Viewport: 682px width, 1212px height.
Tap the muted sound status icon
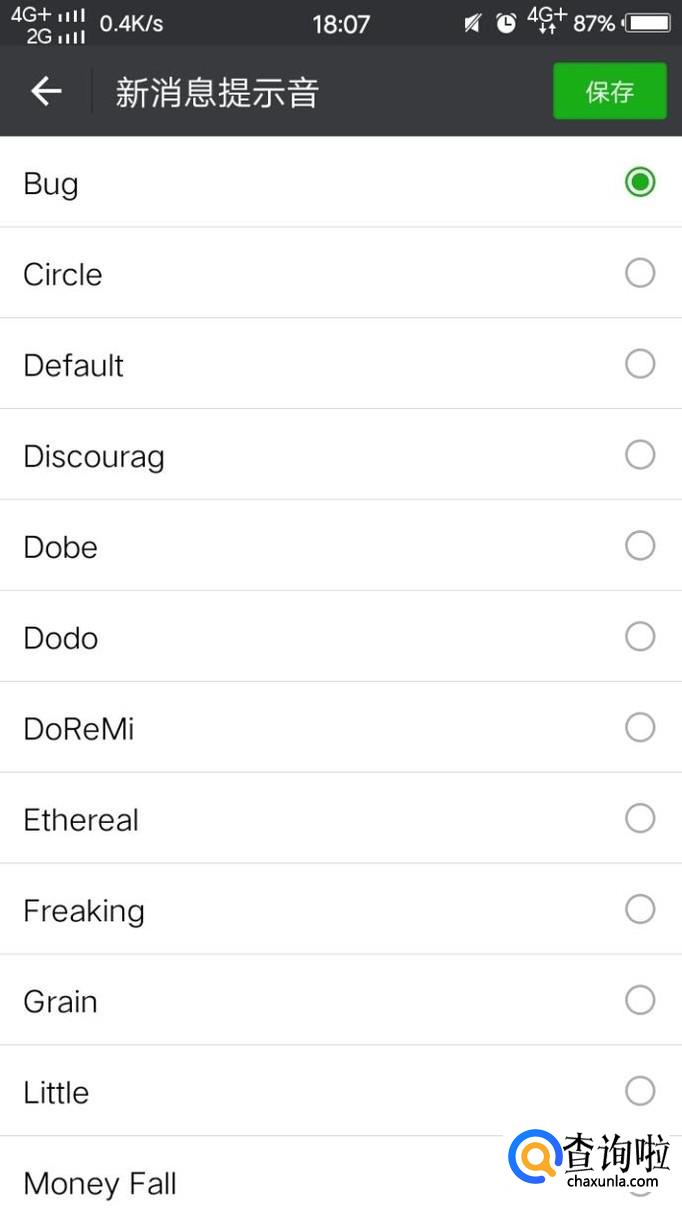pos(473,23)
